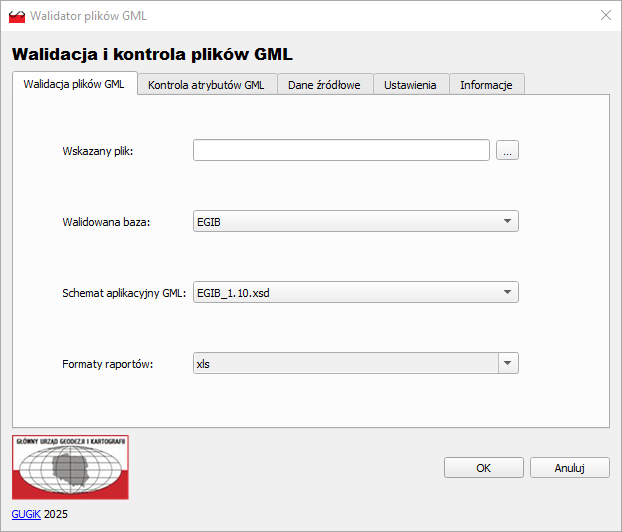
Task: Go to the Ustawienia tab
Action: pos(410,85)
